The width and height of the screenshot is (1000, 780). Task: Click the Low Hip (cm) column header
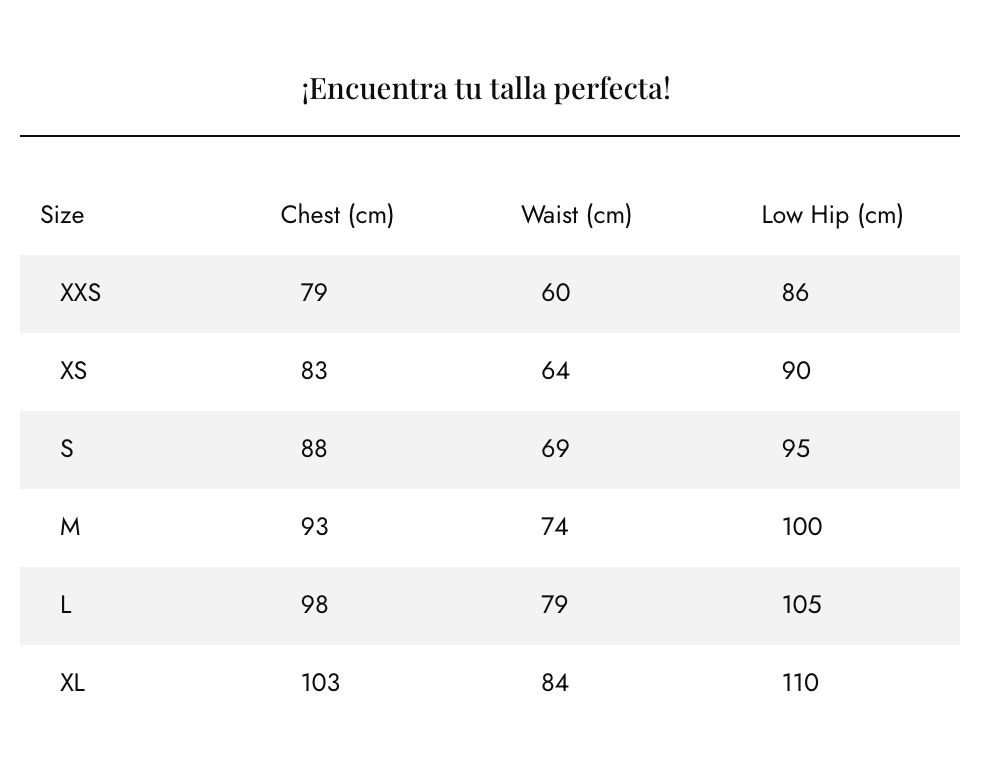click(x=832, y=215)
